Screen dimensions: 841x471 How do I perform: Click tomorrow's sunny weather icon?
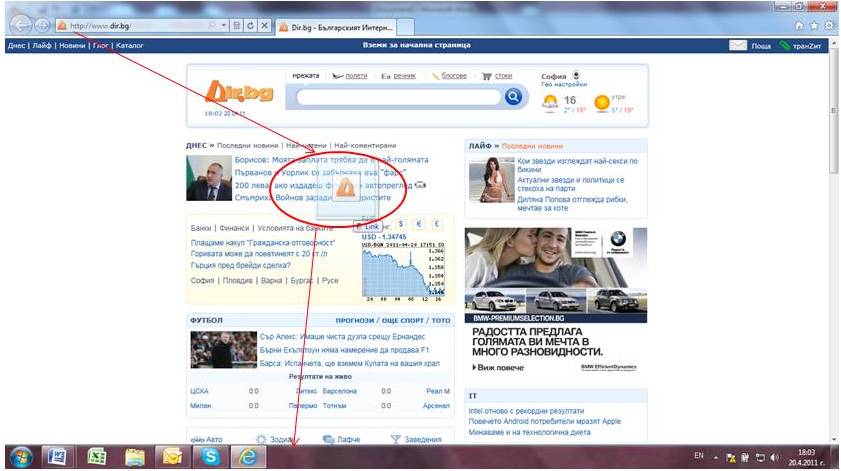(602, 102)
